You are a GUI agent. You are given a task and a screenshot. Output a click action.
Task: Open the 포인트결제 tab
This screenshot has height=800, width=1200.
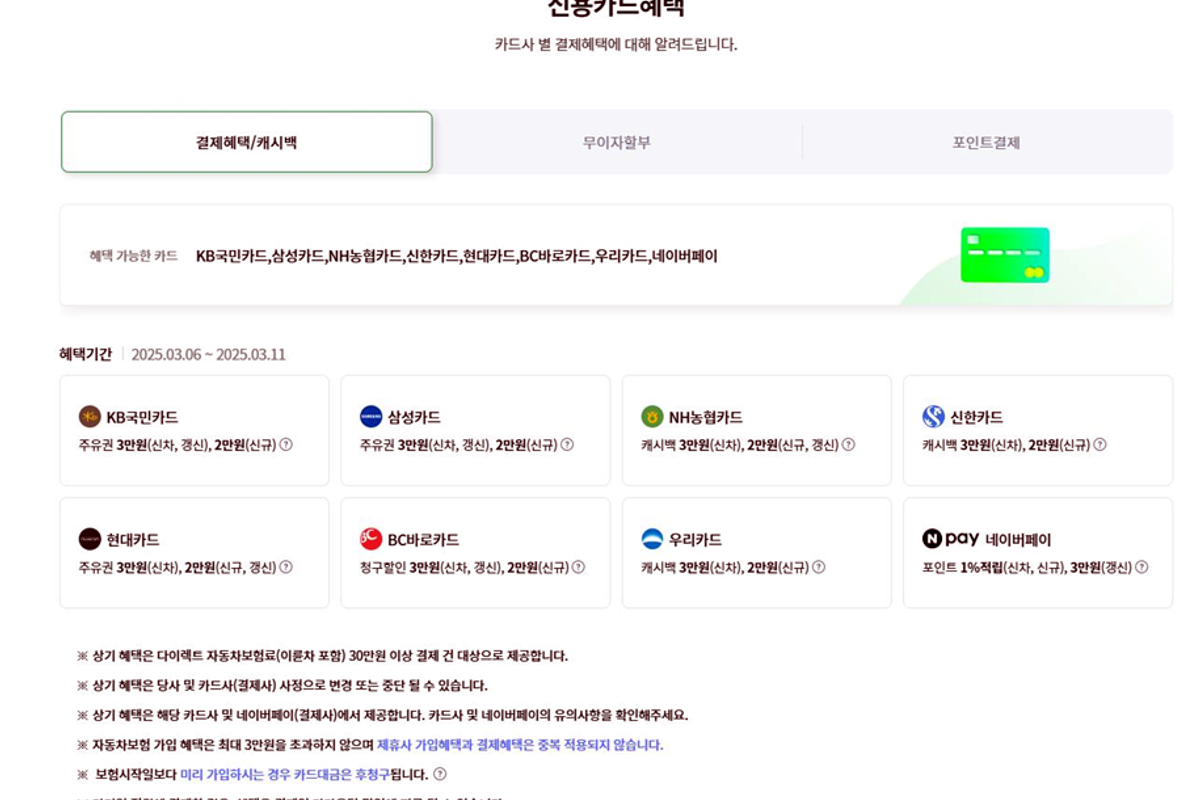tap(986, 142)
